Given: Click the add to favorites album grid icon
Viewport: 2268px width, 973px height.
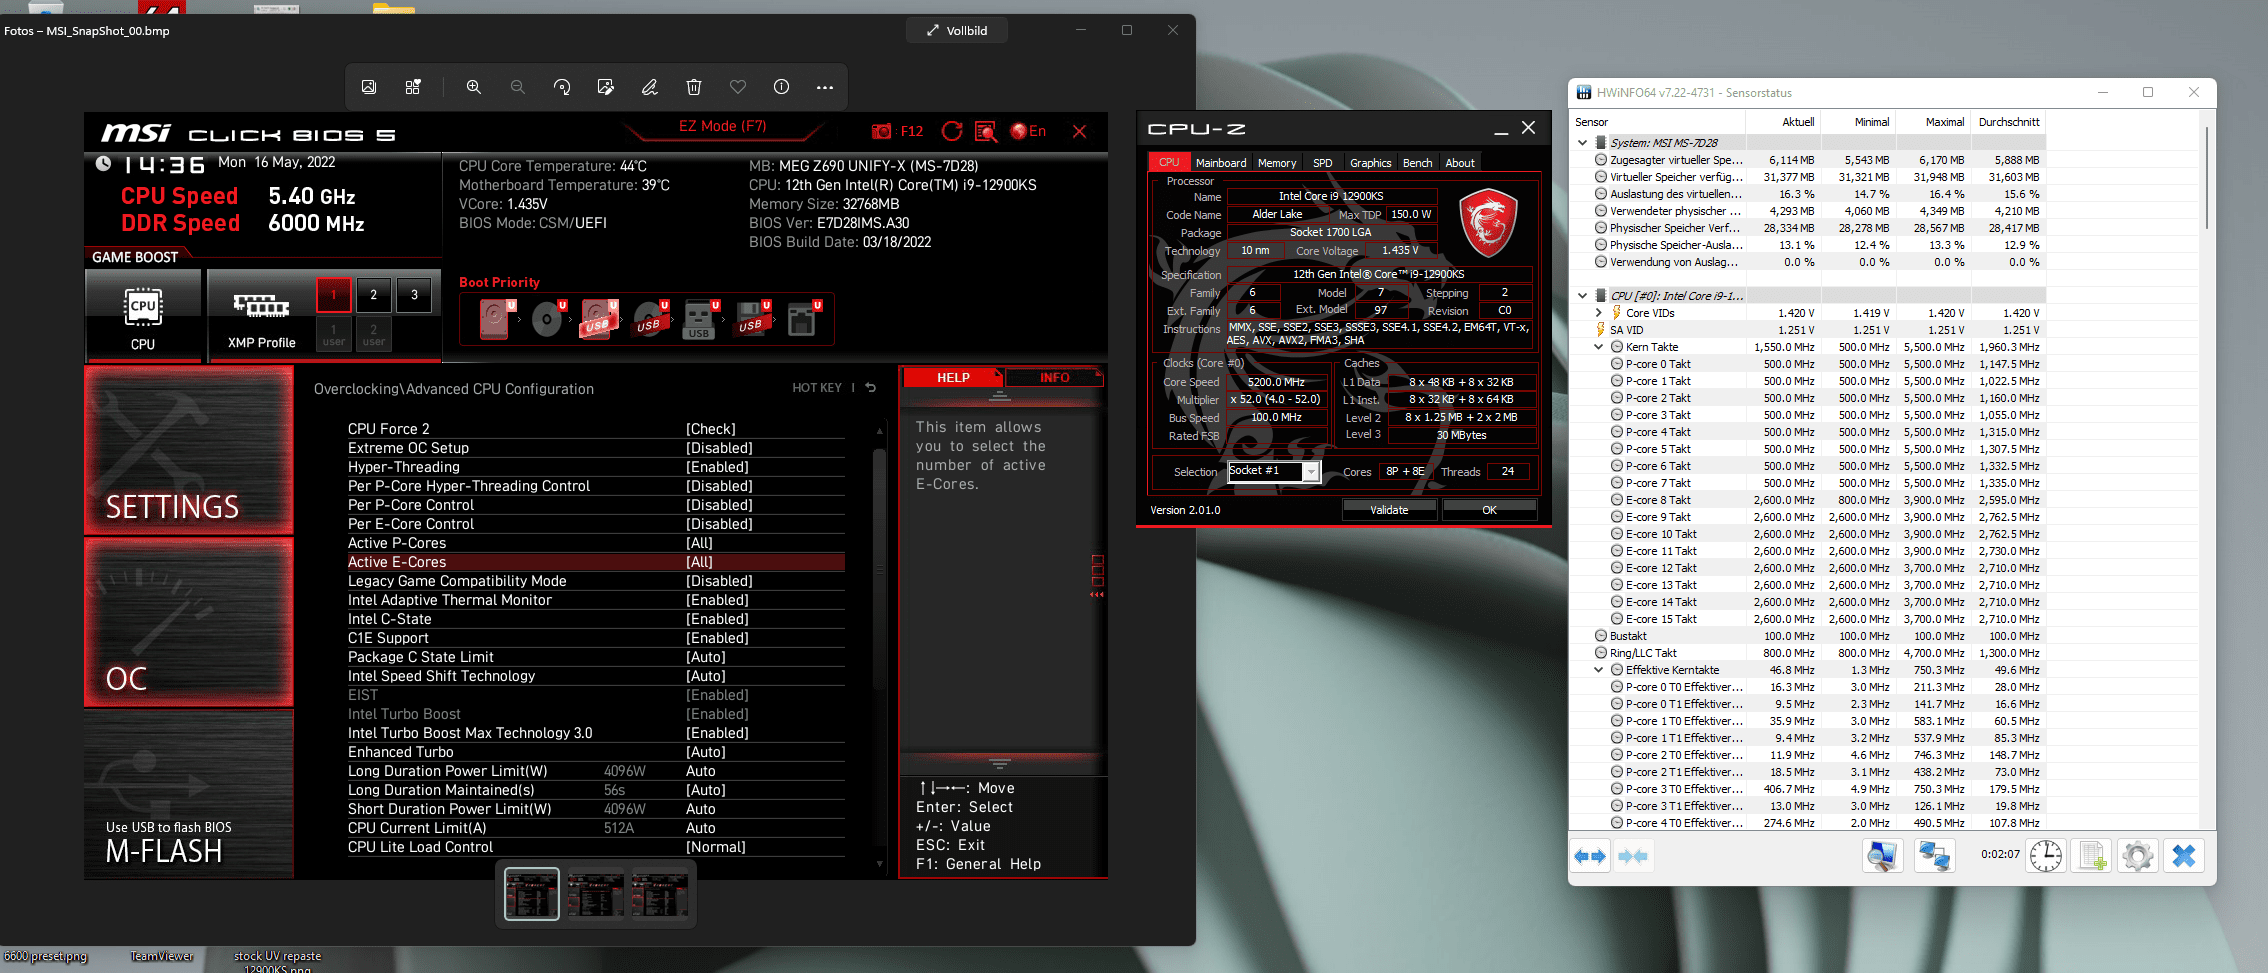Looking at the screenshot, I should click(x=413, y=87).
